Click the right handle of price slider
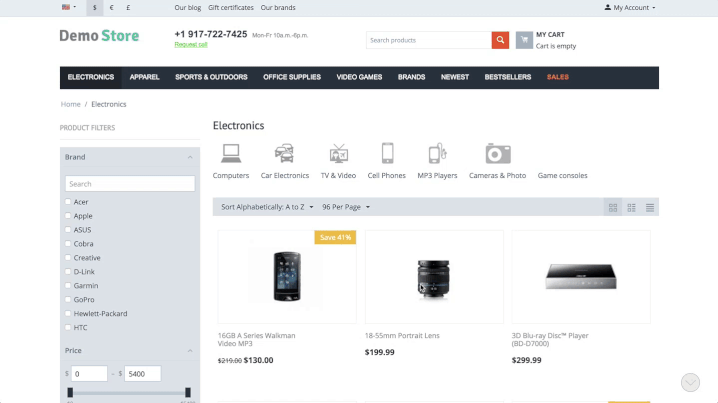718x403 pixels. click(x=188, y=392)
